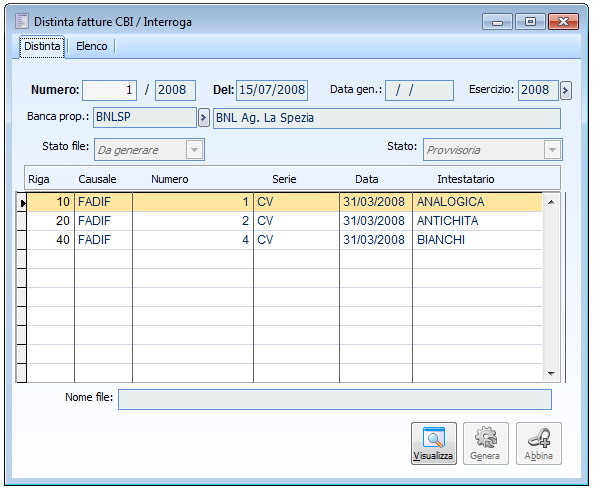Click the grid scrollbar up arrow

point(551,202)
